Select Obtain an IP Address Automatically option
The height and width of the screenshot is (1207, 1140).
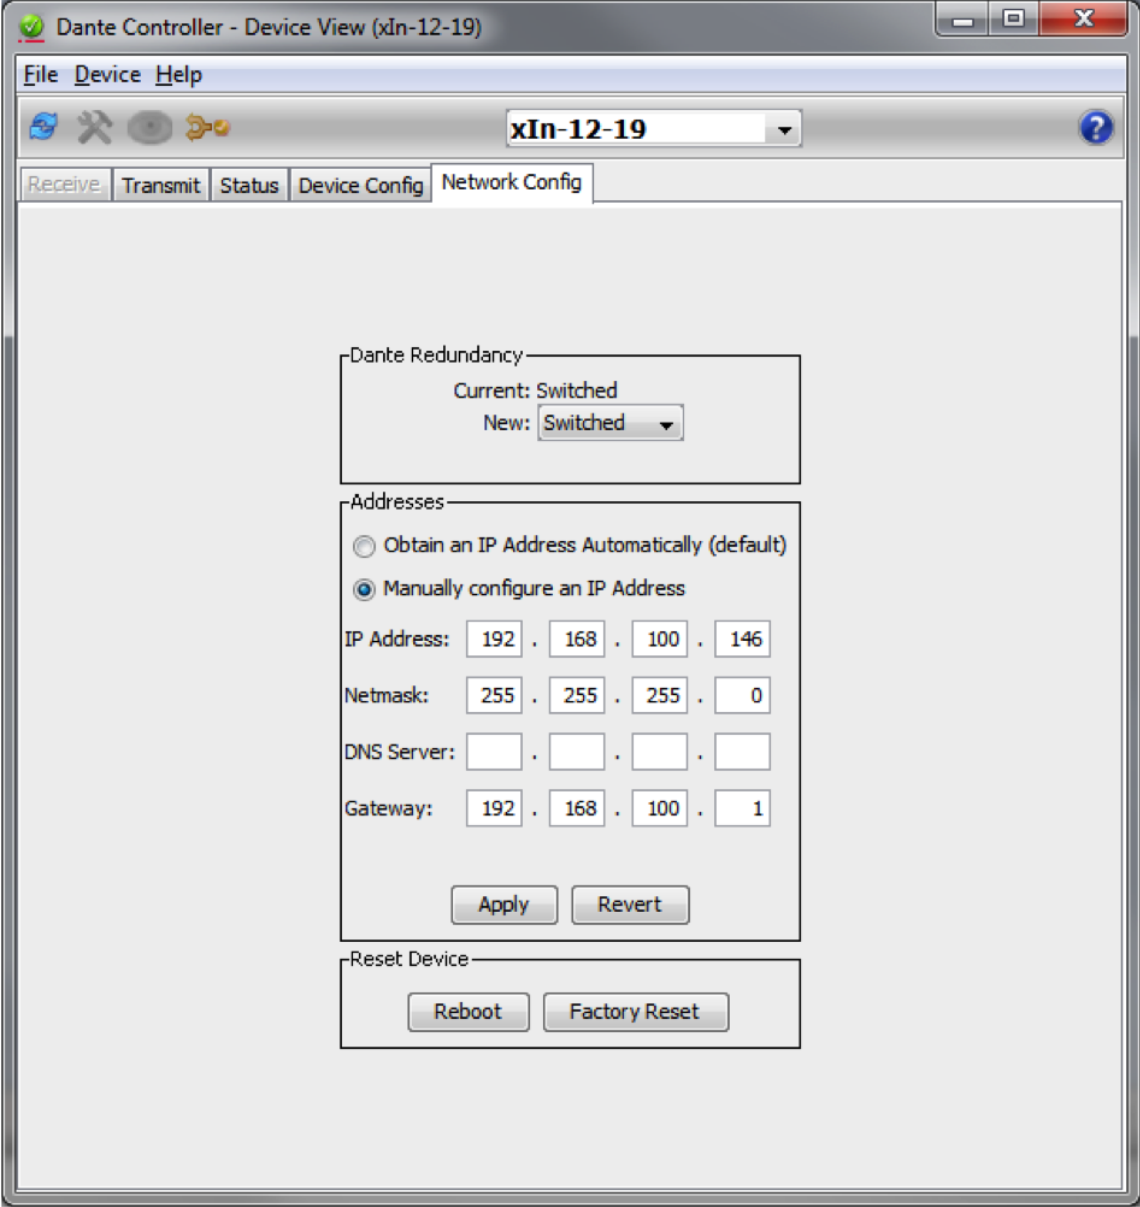coord(364,546)
